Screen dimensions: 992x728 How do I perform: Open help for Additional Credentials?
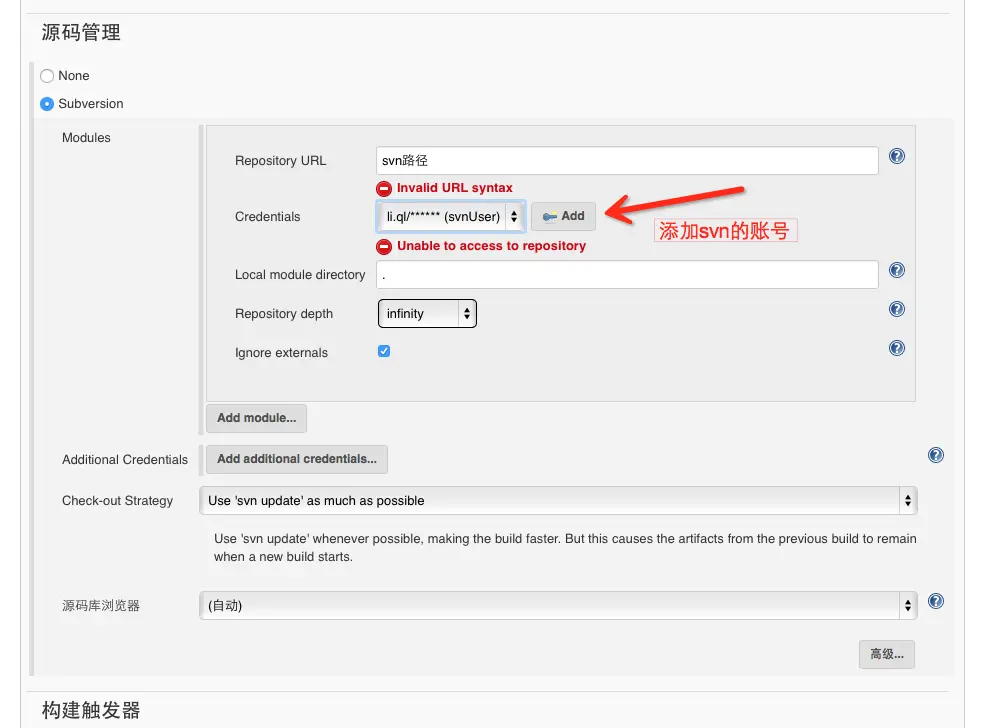click(936, 455)
